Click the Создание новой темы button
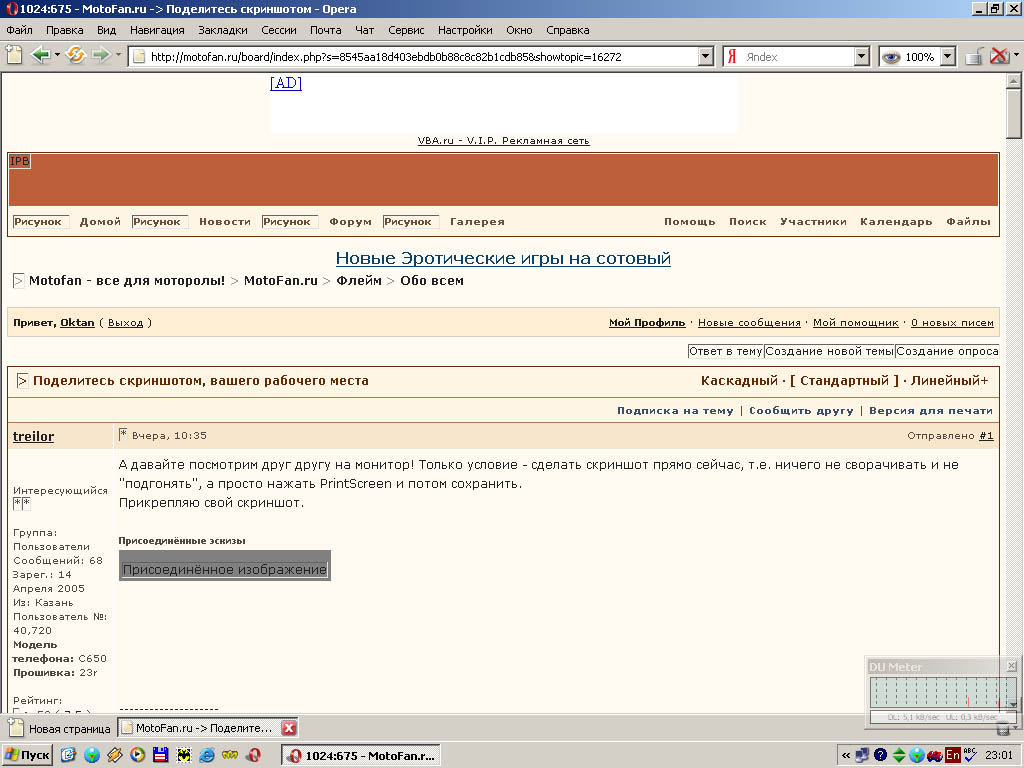This screenshot has width=1024, height=768. 829,351
